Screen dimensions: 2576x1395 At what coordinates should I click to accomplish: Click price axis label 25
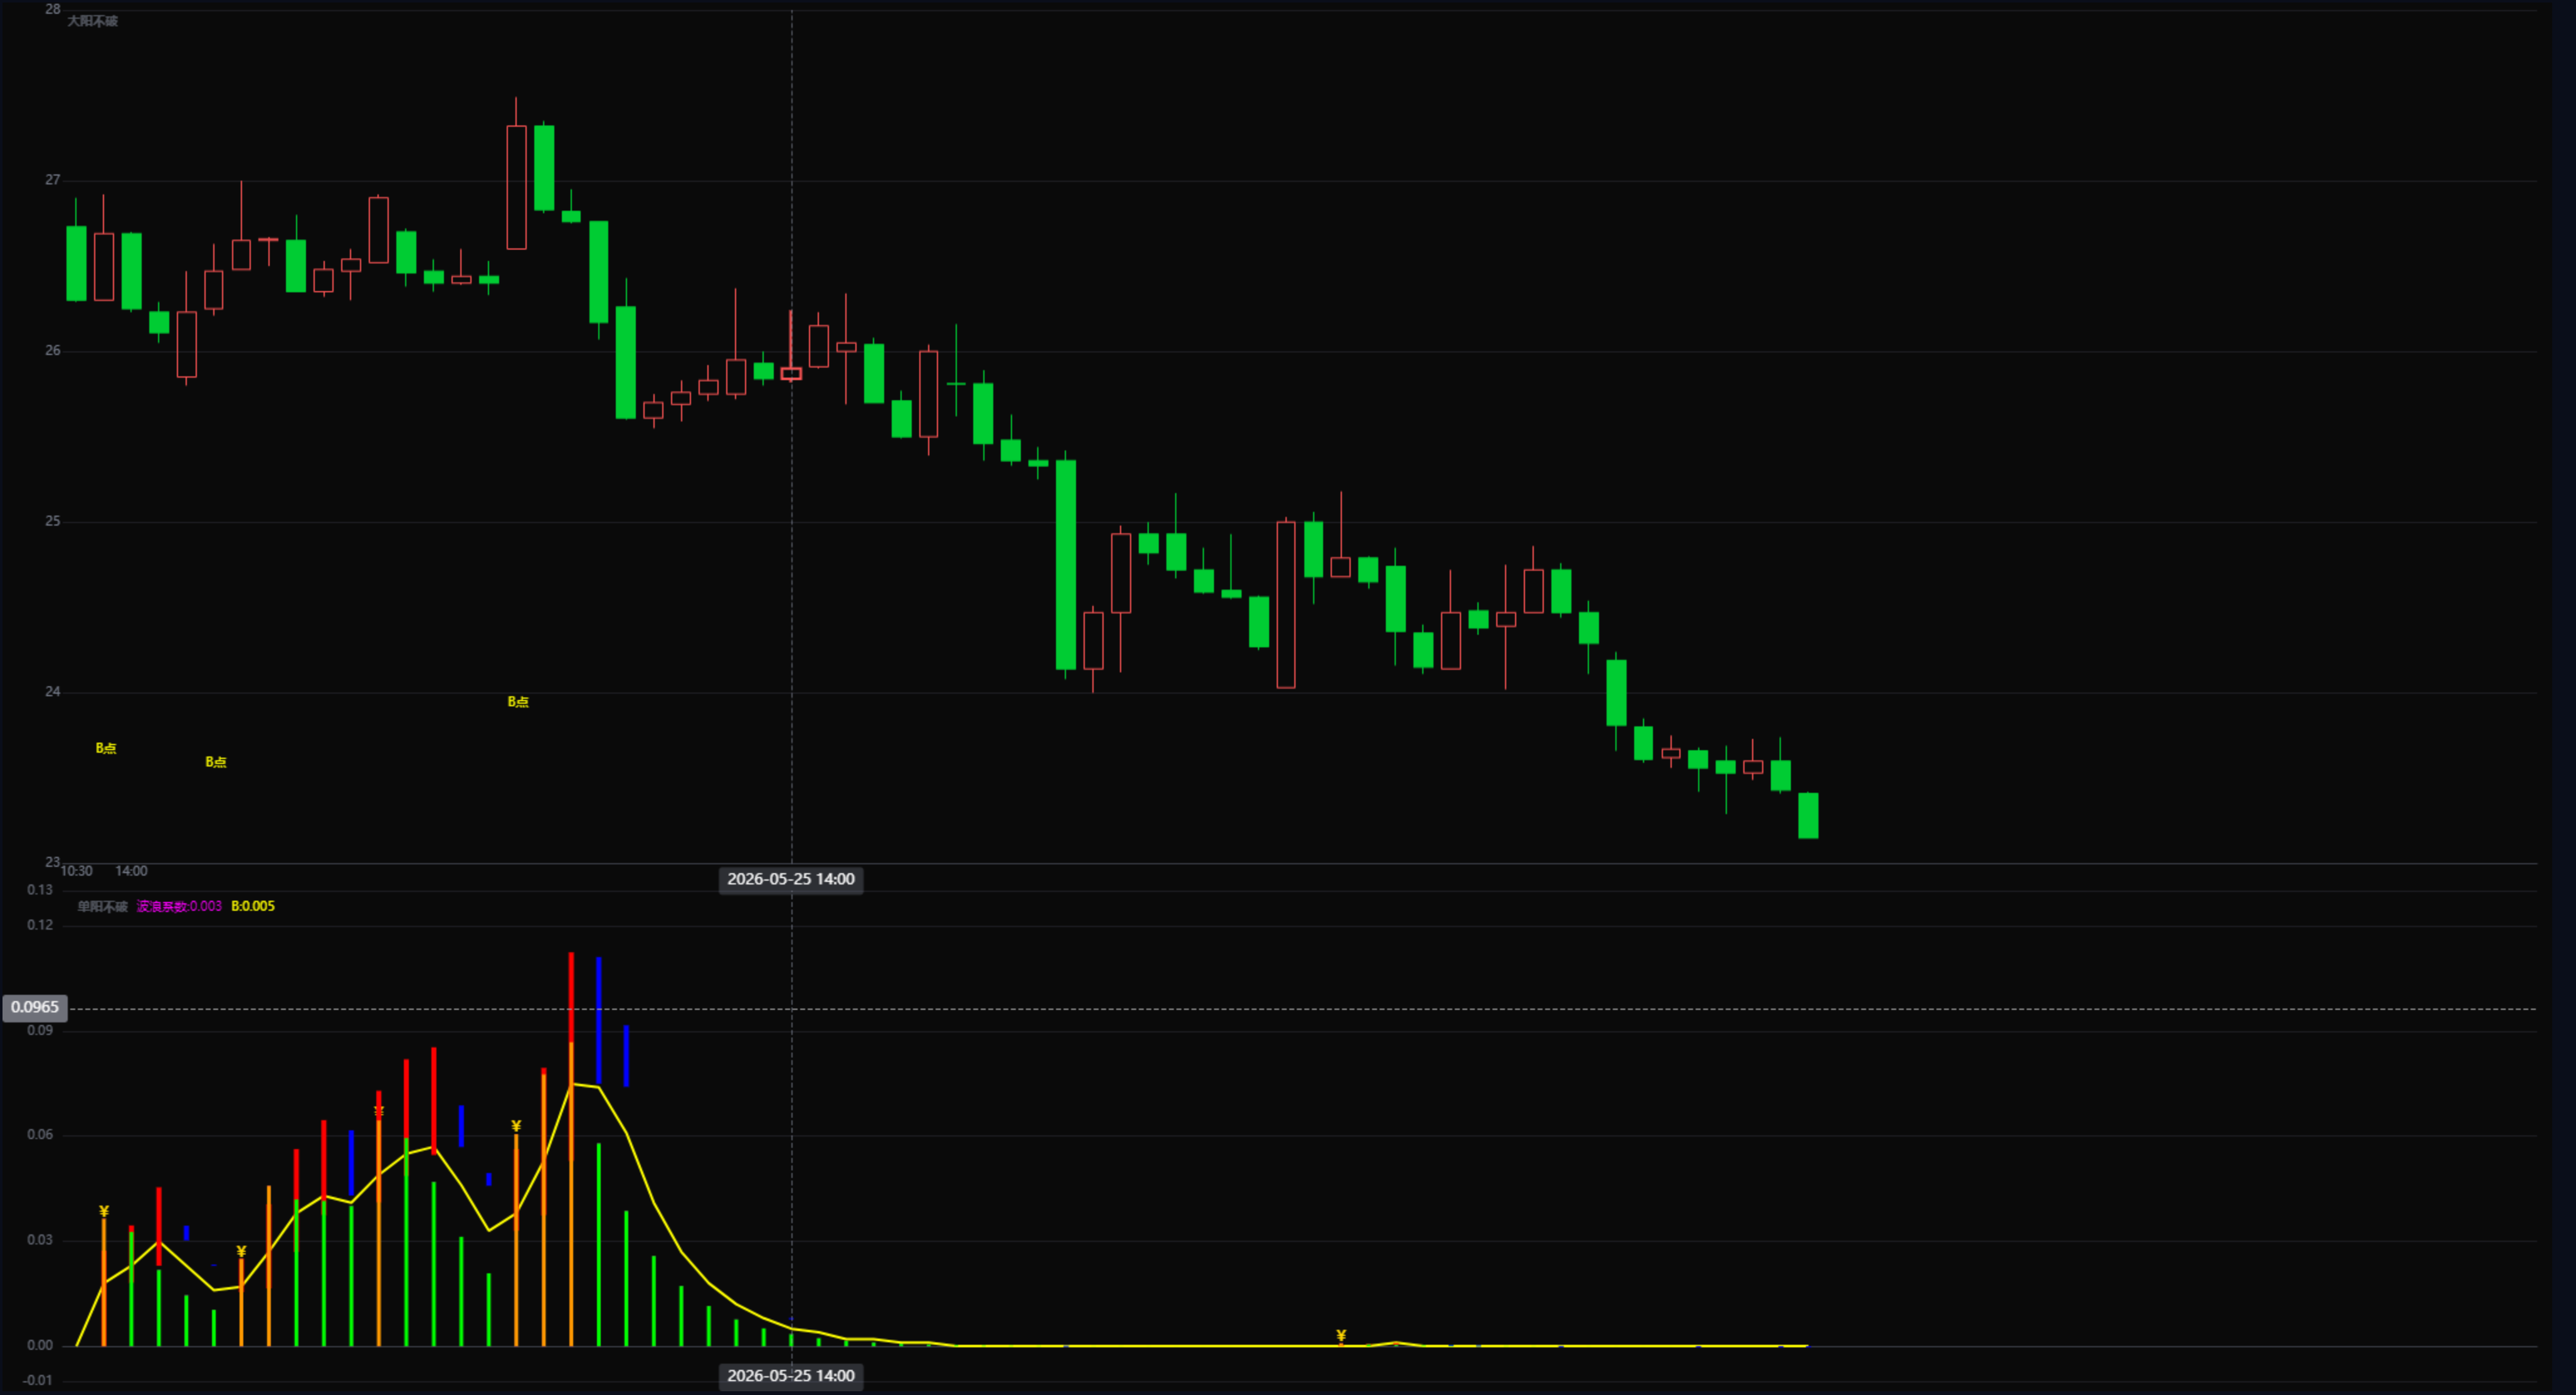[x=53, y=521]
